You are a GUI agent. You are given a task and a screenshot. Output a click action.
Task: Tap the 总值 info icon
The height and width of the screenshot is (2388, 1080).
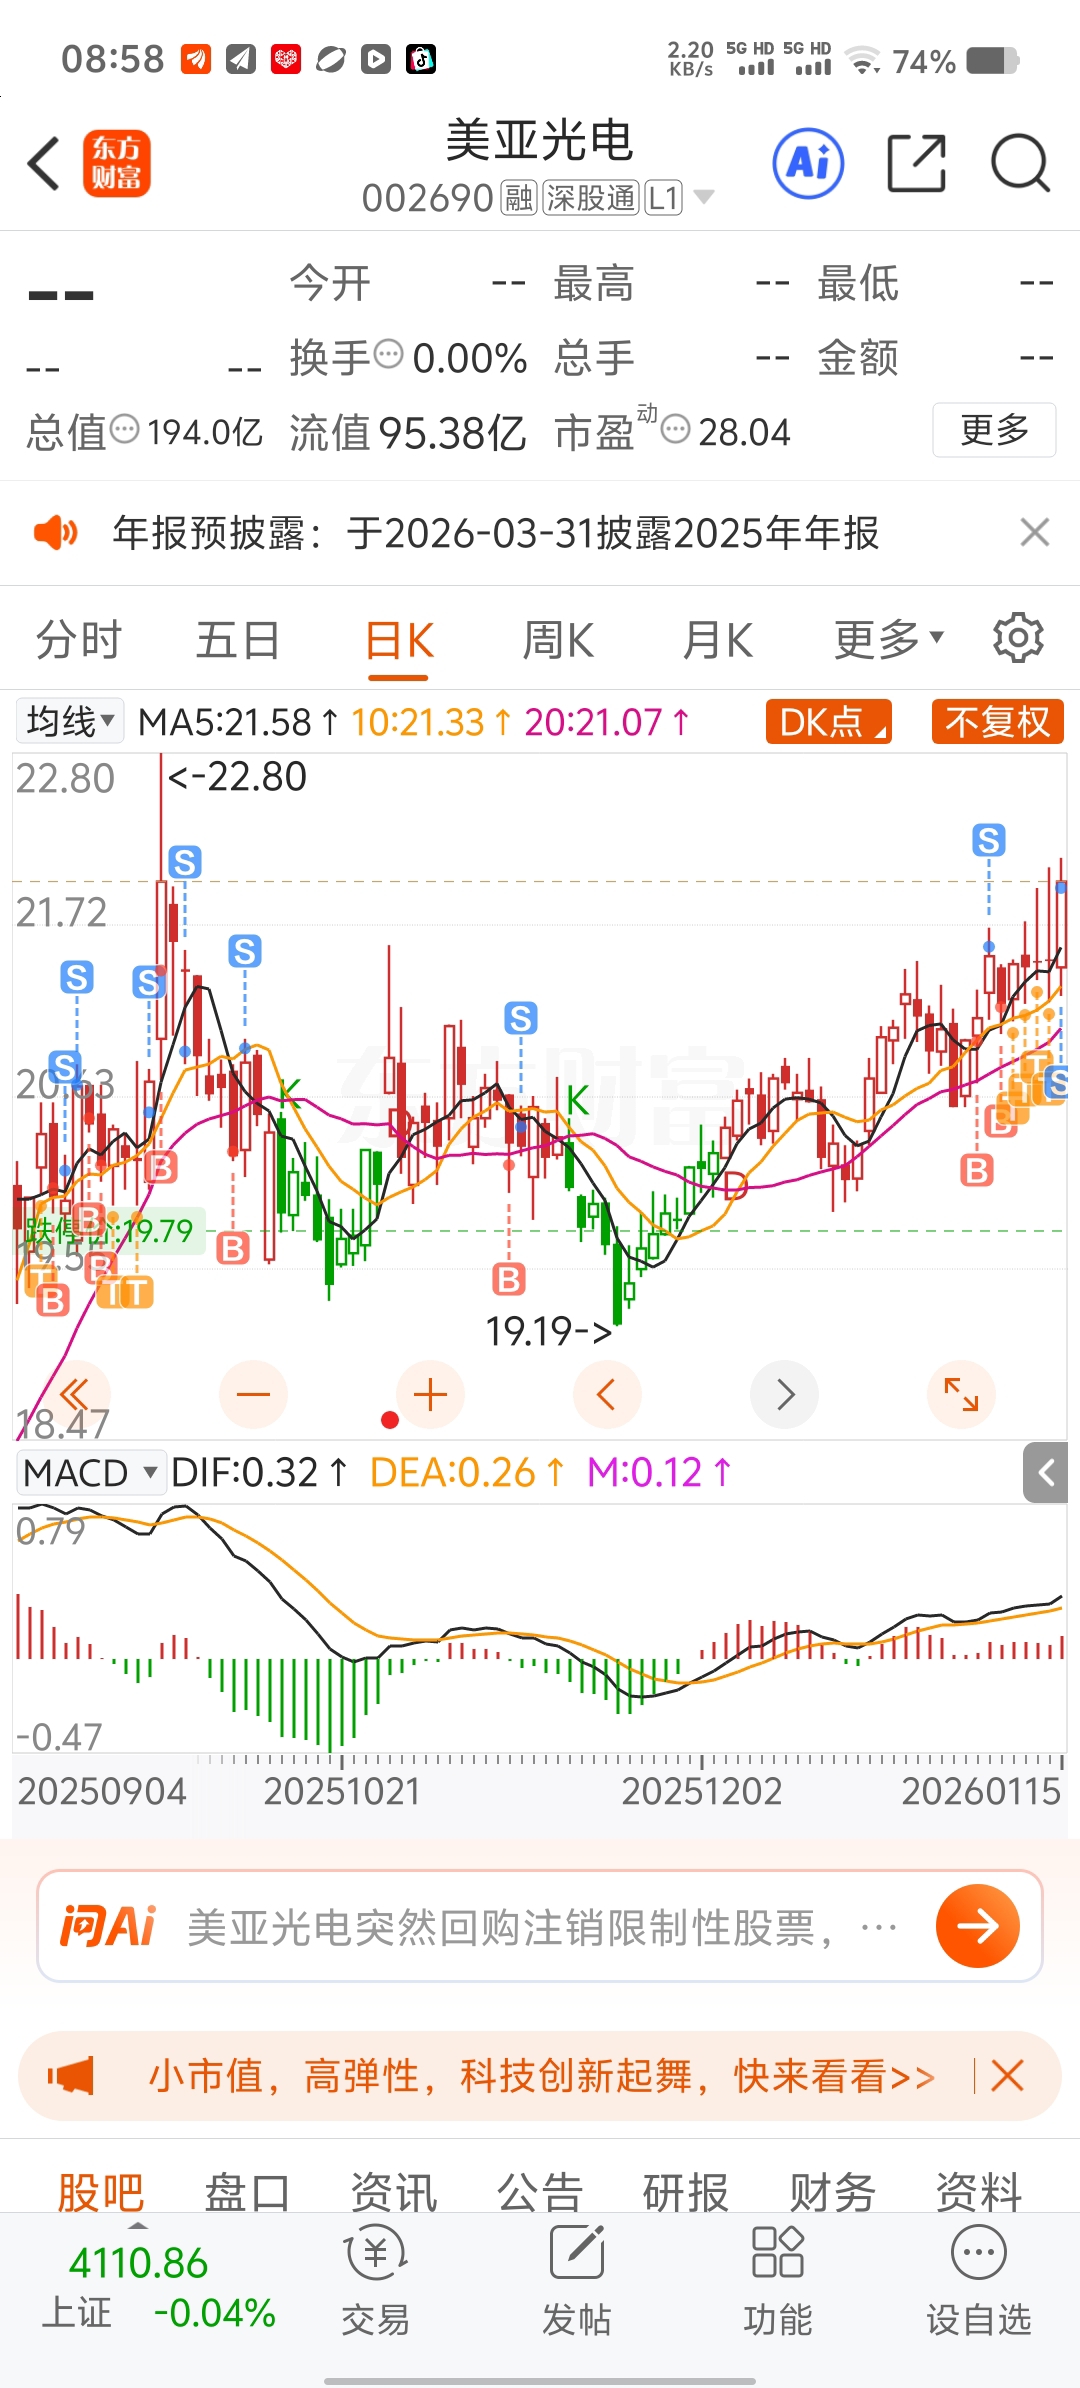point(124,429)
